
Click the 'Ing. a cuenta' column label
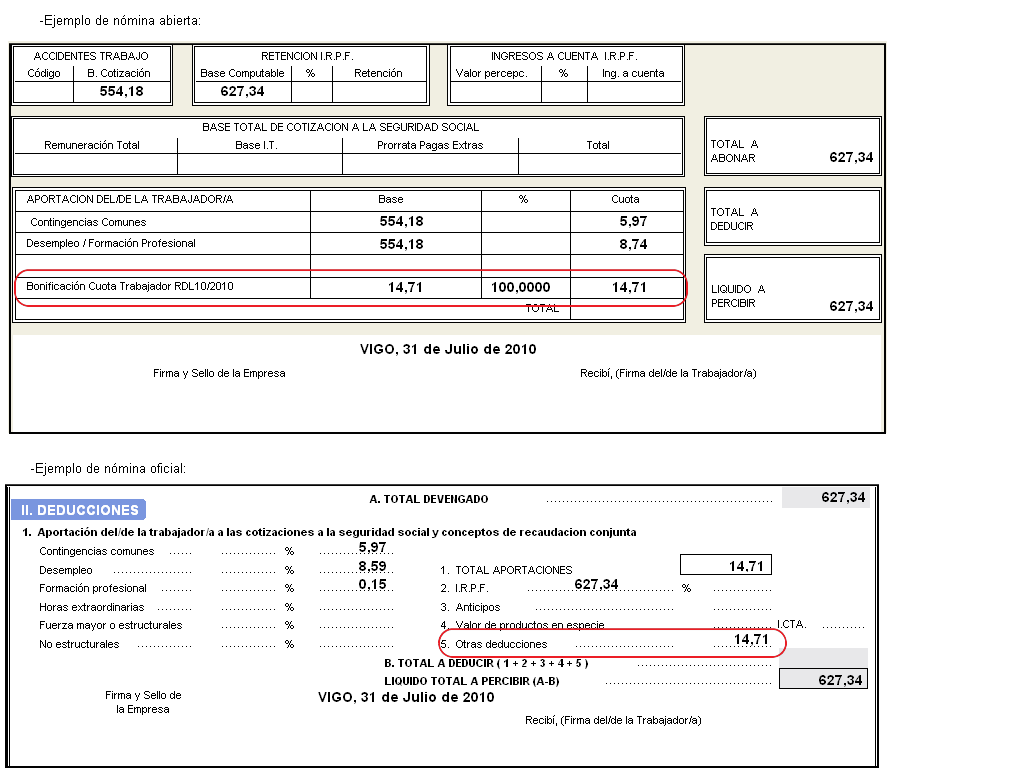(633, 73)
